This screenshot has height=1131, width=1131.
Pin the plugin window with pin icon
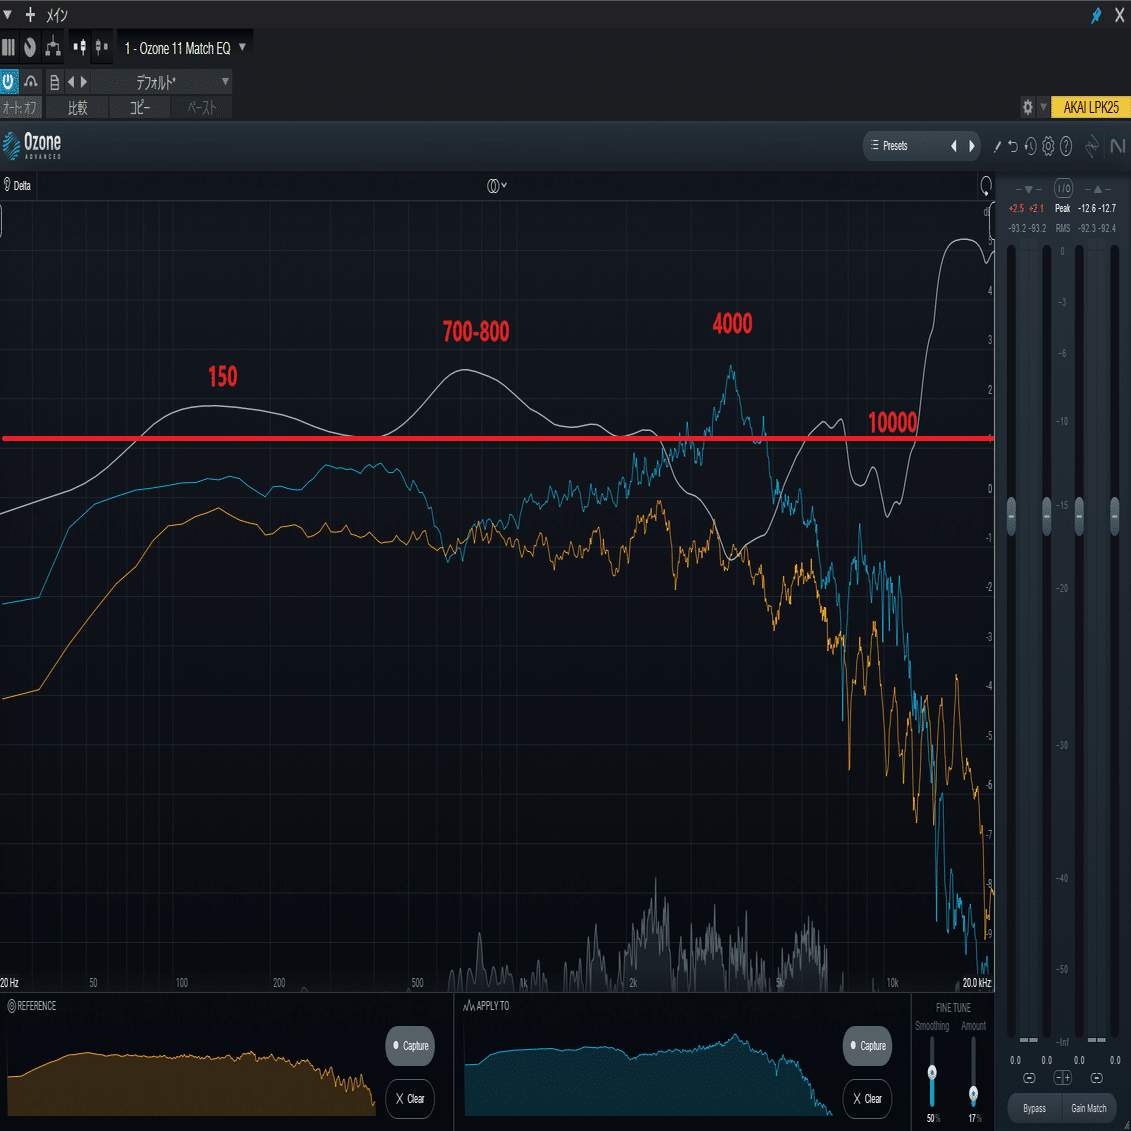(x=1096, y=14)
